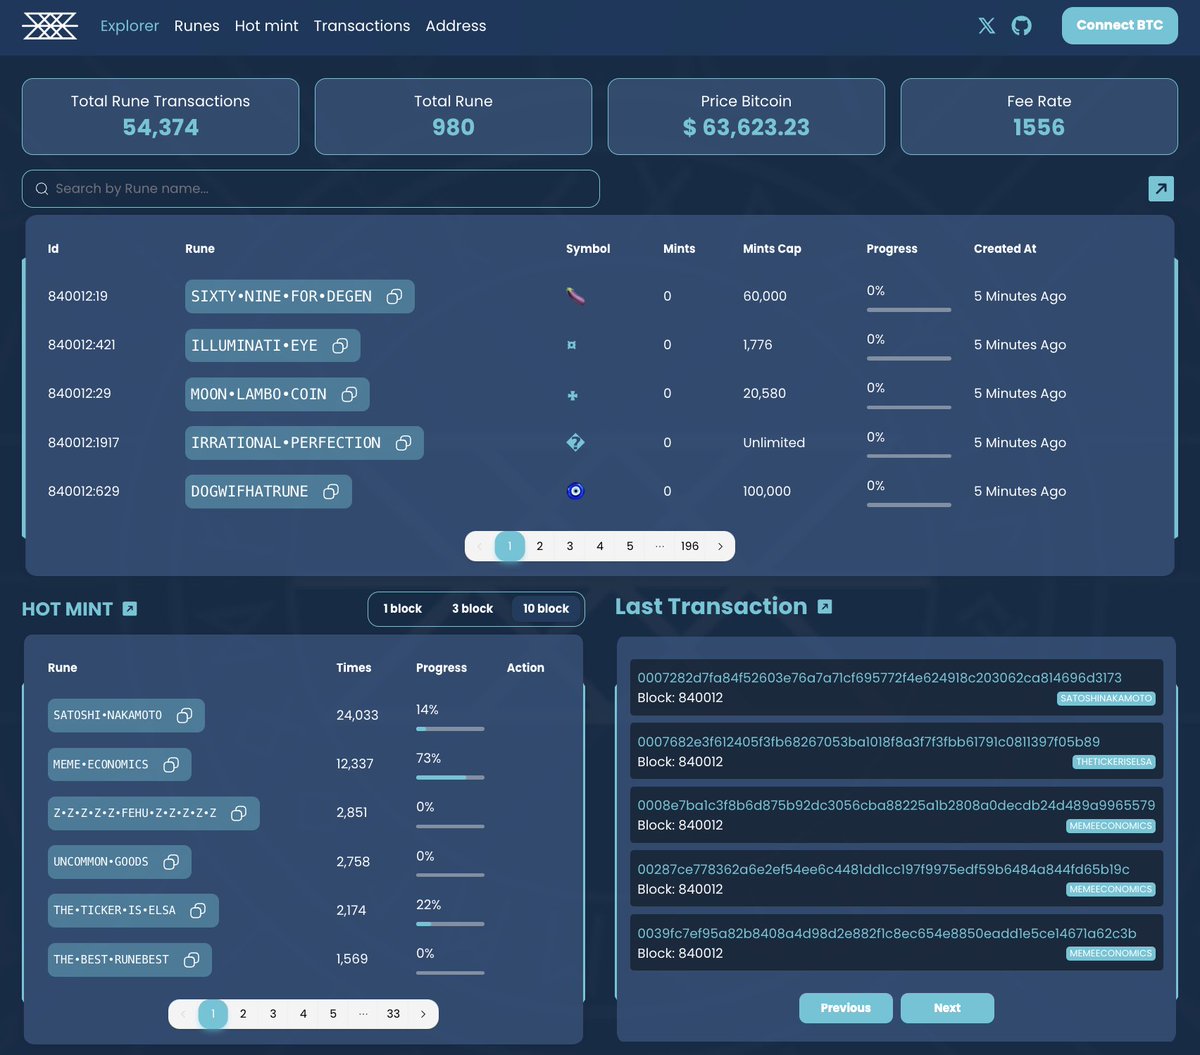The width and height of the screenshot is (1200, 1055).
Task: Open the Transactions nav item
Action: click(x=362, y=26)
